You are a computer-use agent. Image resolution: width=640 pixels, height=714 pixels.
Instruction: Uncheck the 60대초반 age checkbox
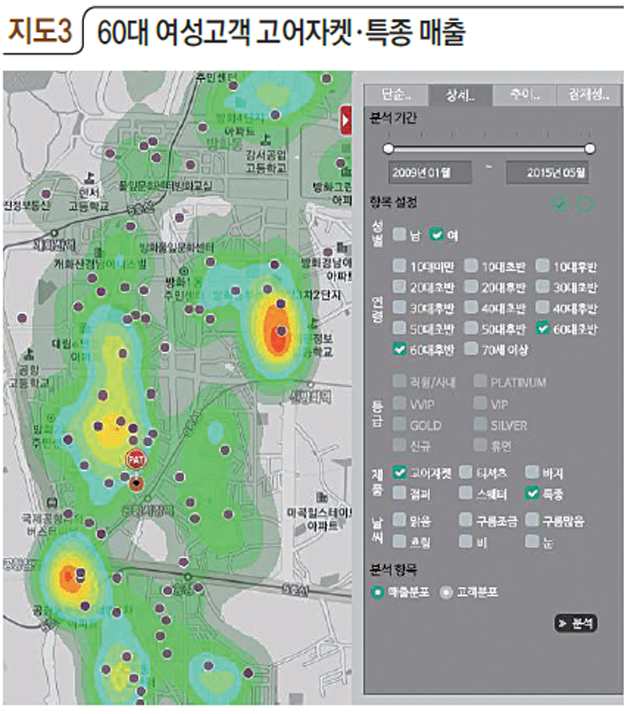pos(542,328)
